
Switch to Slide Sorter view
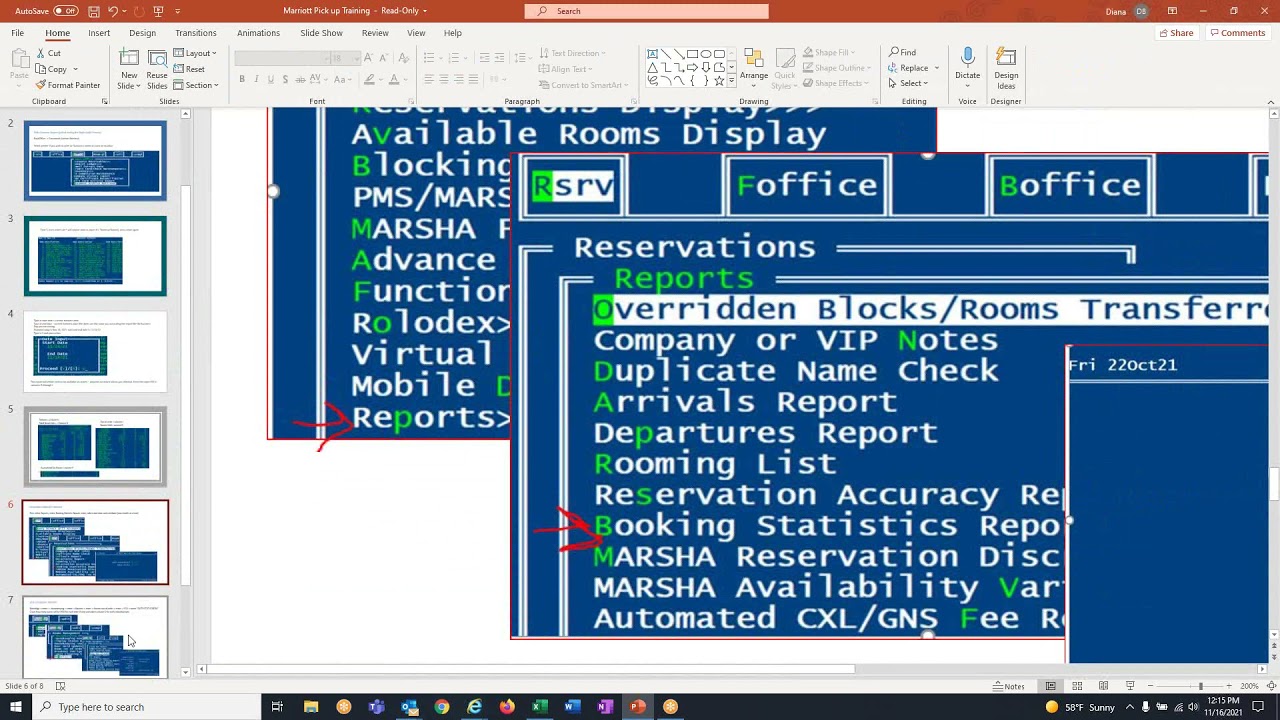click(1077, 686)
